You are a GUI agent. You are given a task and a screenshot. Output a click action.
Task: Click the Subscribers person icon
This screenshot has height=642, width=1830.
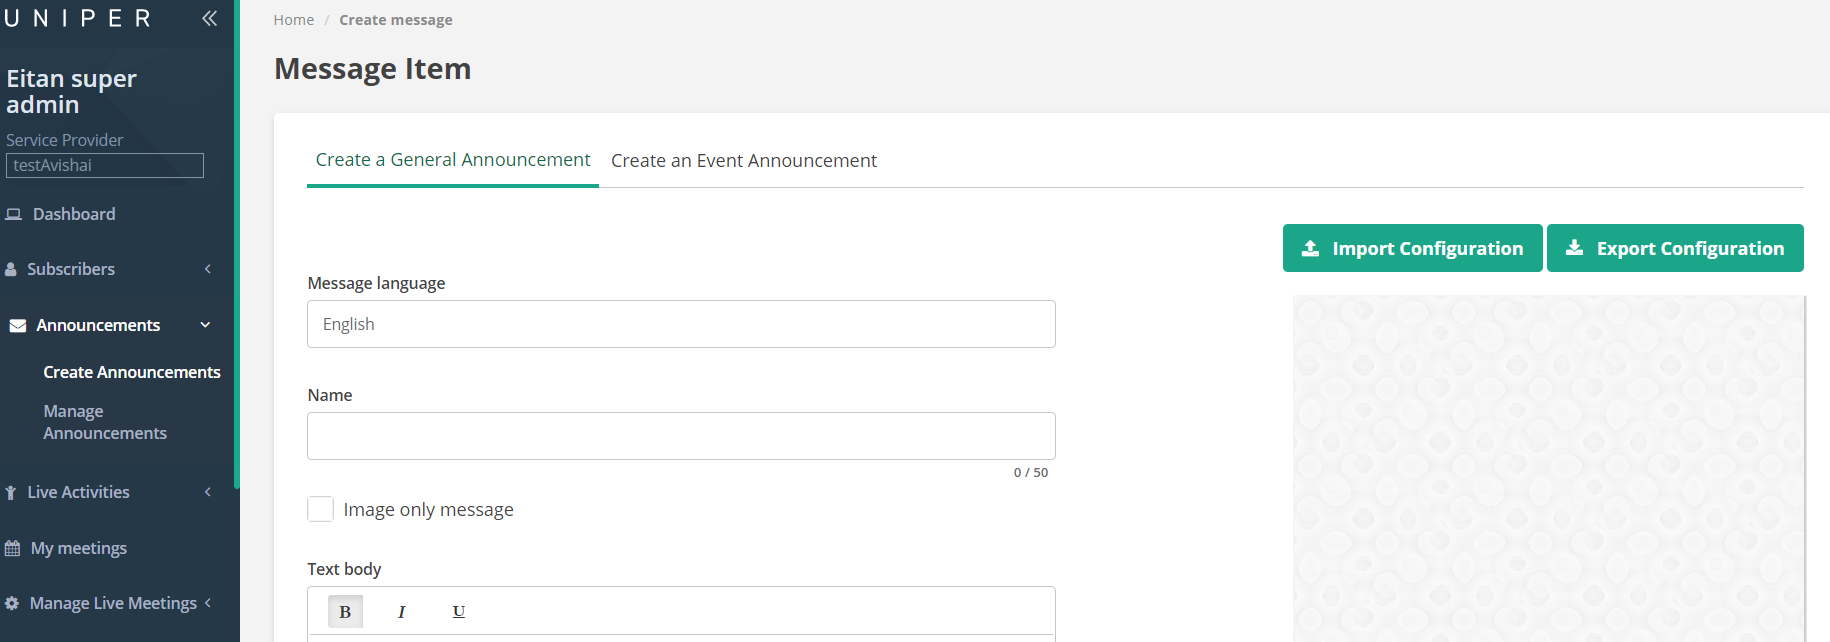pos(11,269)
